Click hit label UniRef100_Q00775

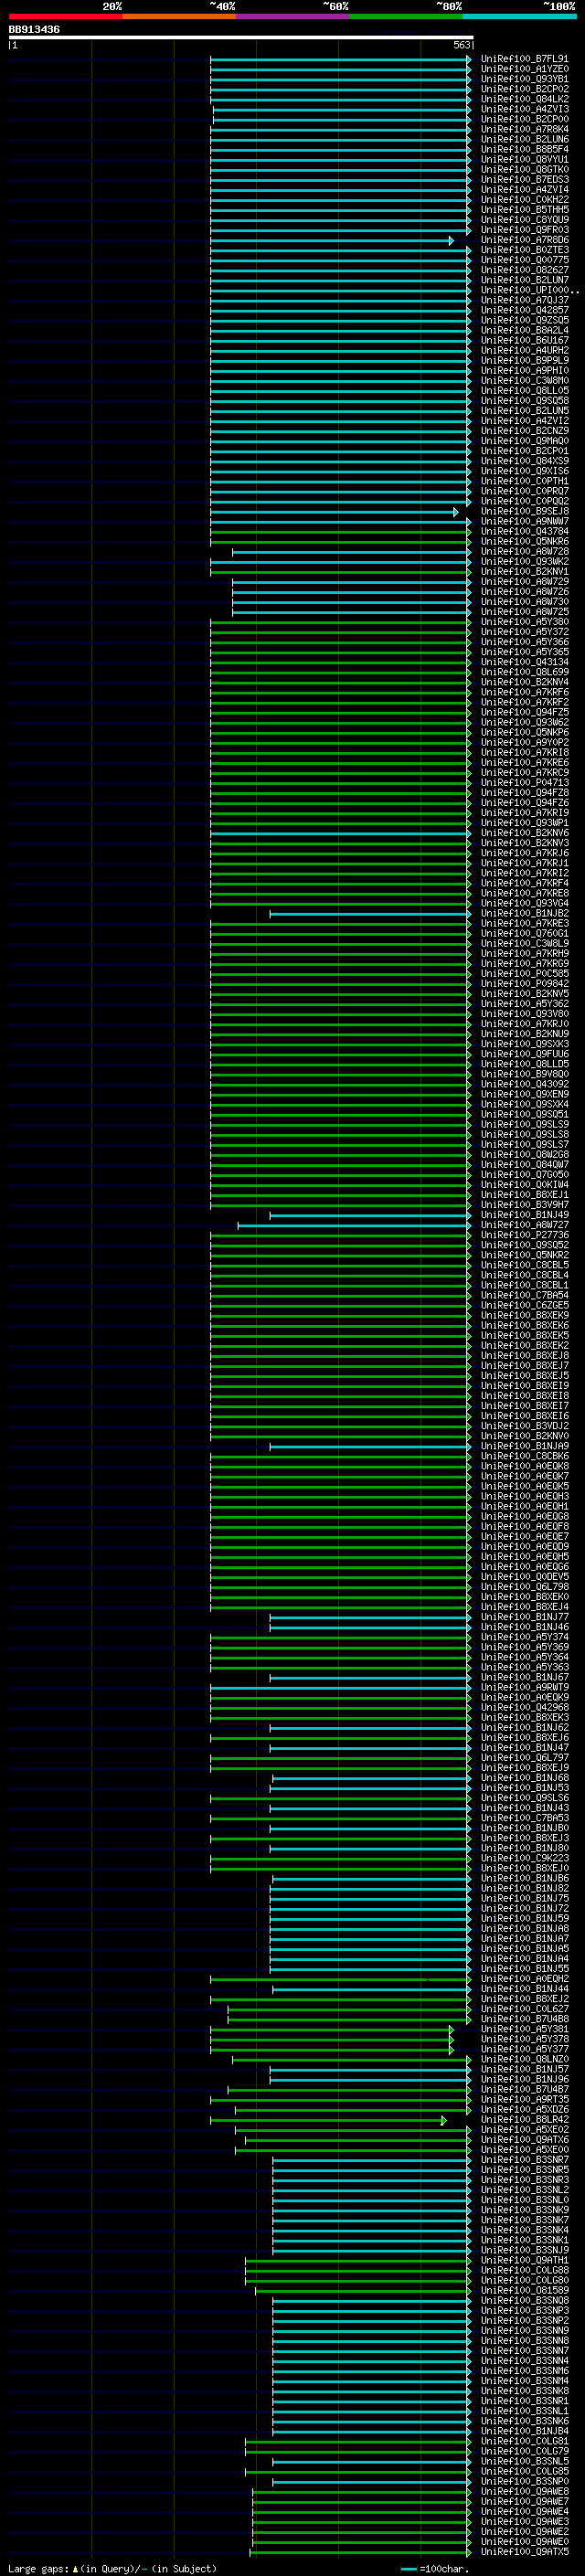[x=525, y=260]
